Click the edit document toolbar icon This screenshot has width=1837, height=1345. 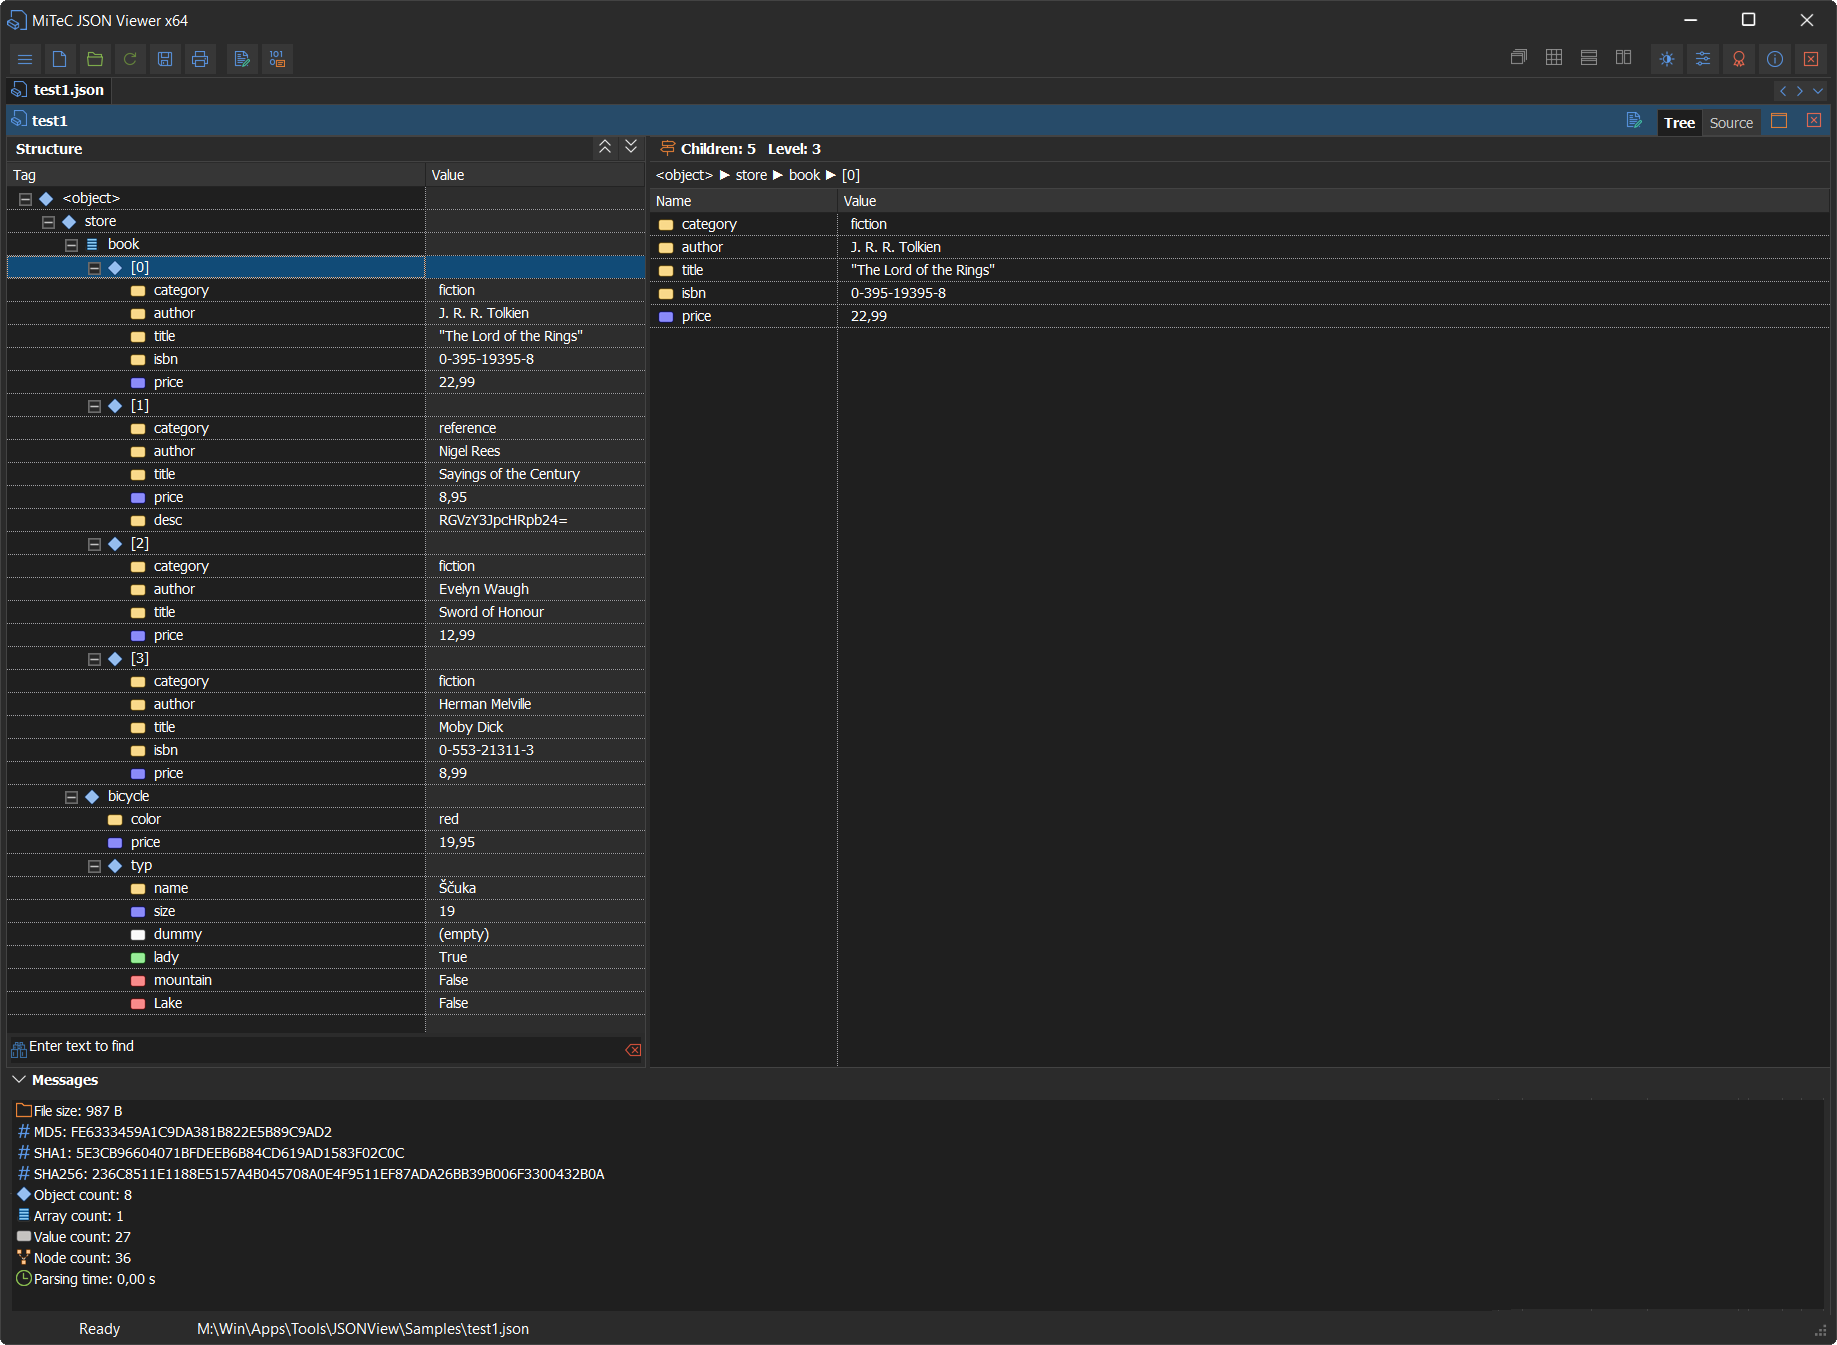[242, 59]
